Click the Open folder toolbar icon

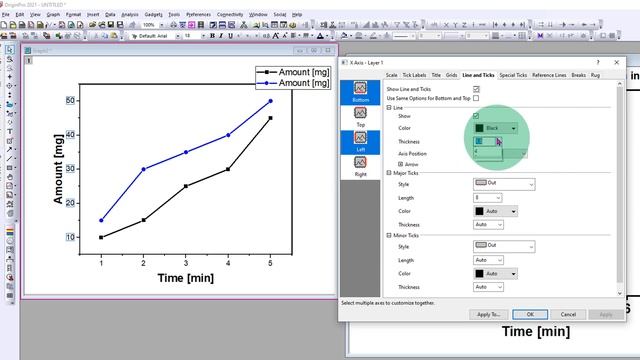(93, 25)
